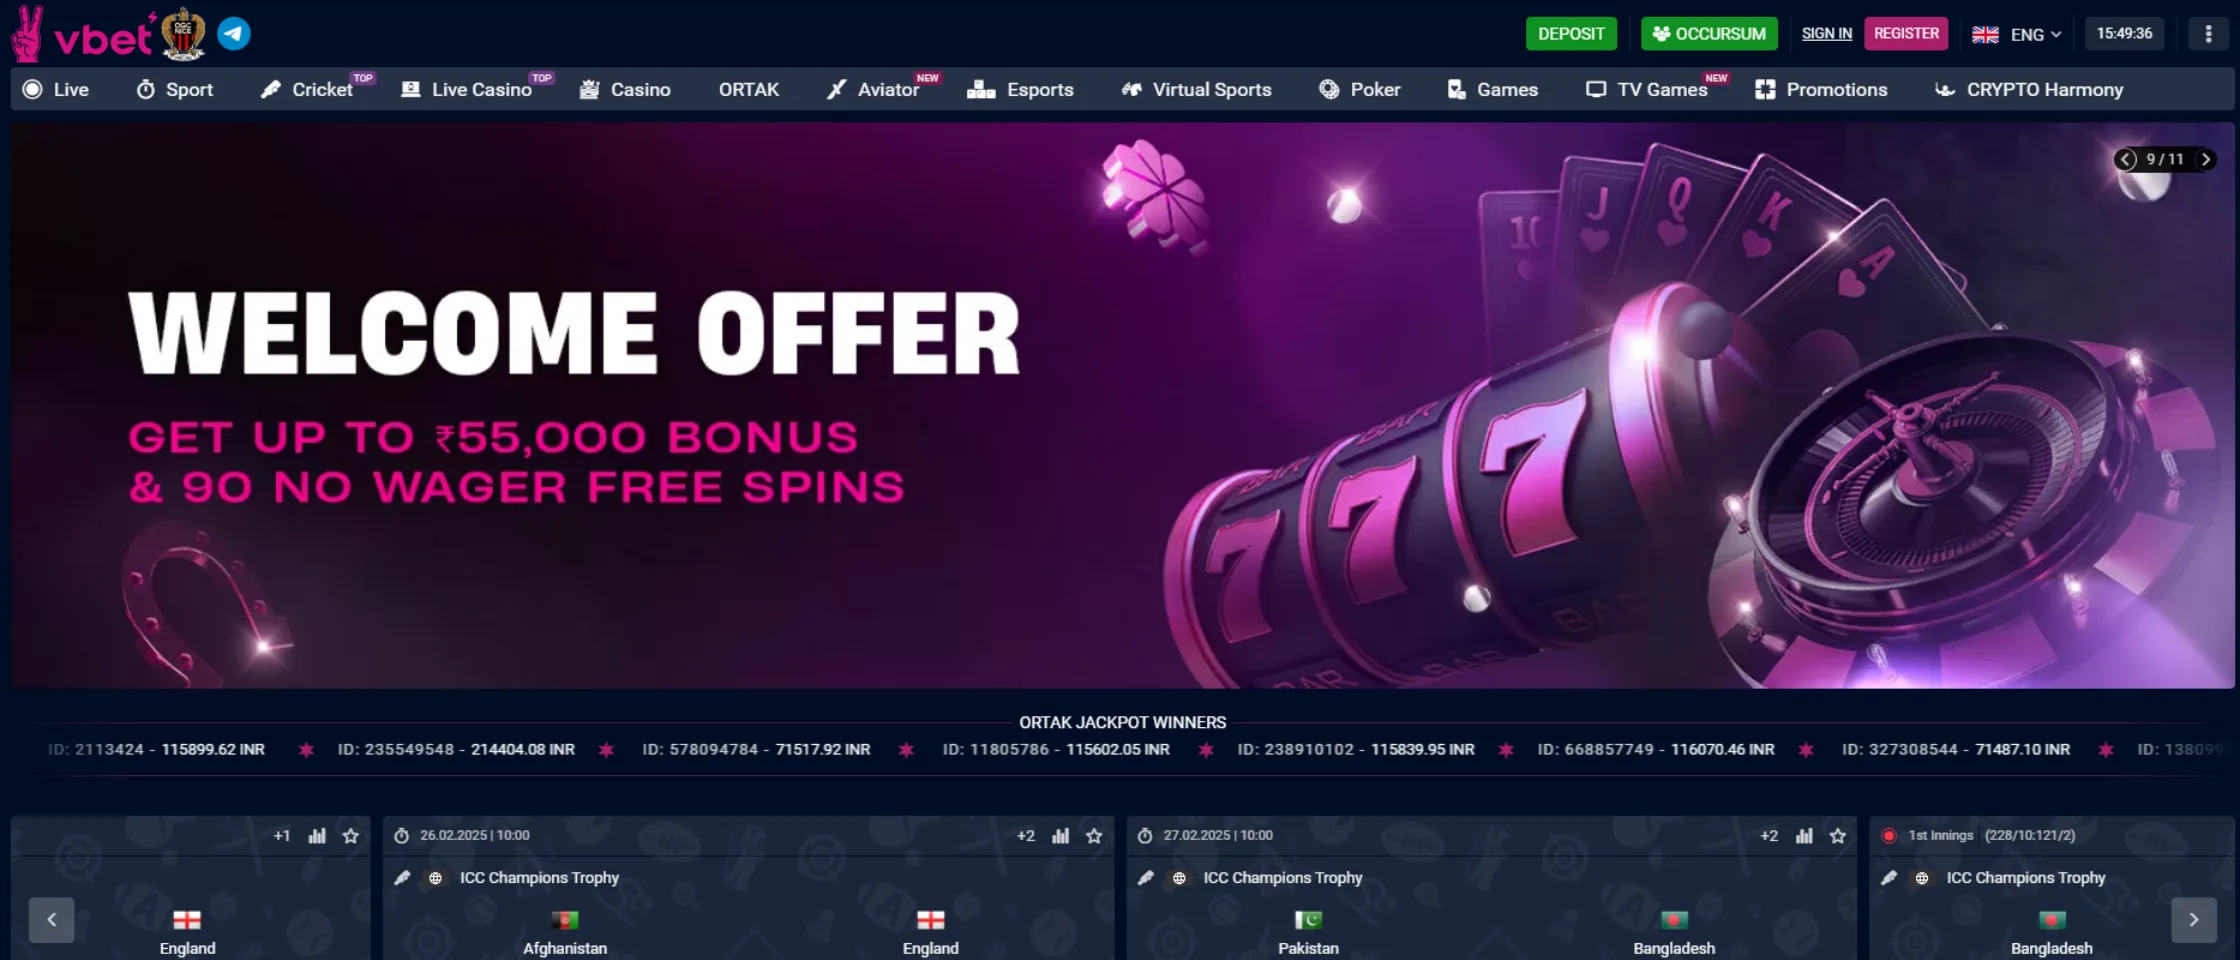
Task: Show statistics for Afghanistan vs England match
Action: click(1060, 836)
